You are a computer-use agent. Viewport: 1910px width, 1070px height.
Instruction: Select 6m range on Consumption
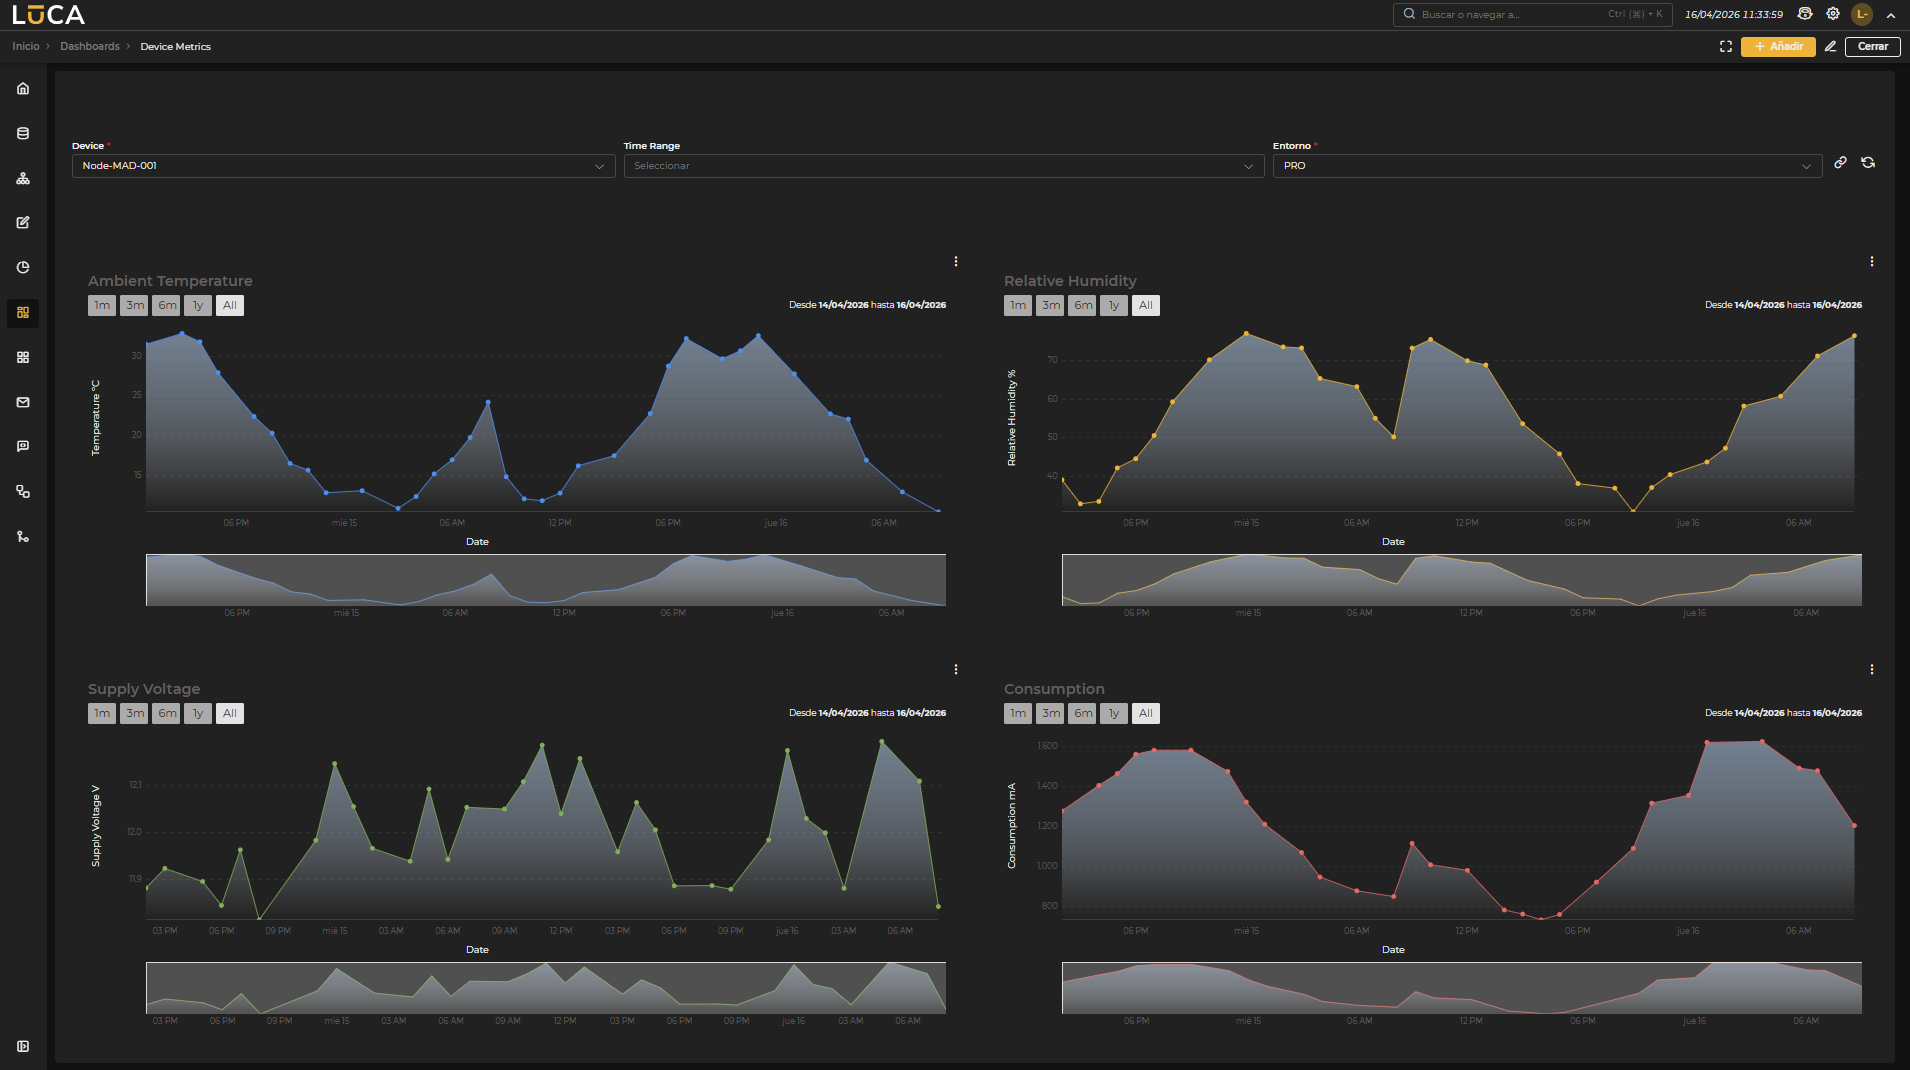point(1082,713)
